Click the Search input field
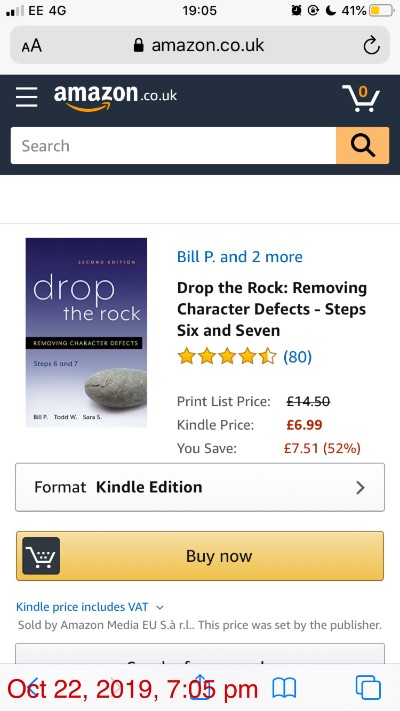Screen dimensions: 400x711 click(x=174, y=146)
